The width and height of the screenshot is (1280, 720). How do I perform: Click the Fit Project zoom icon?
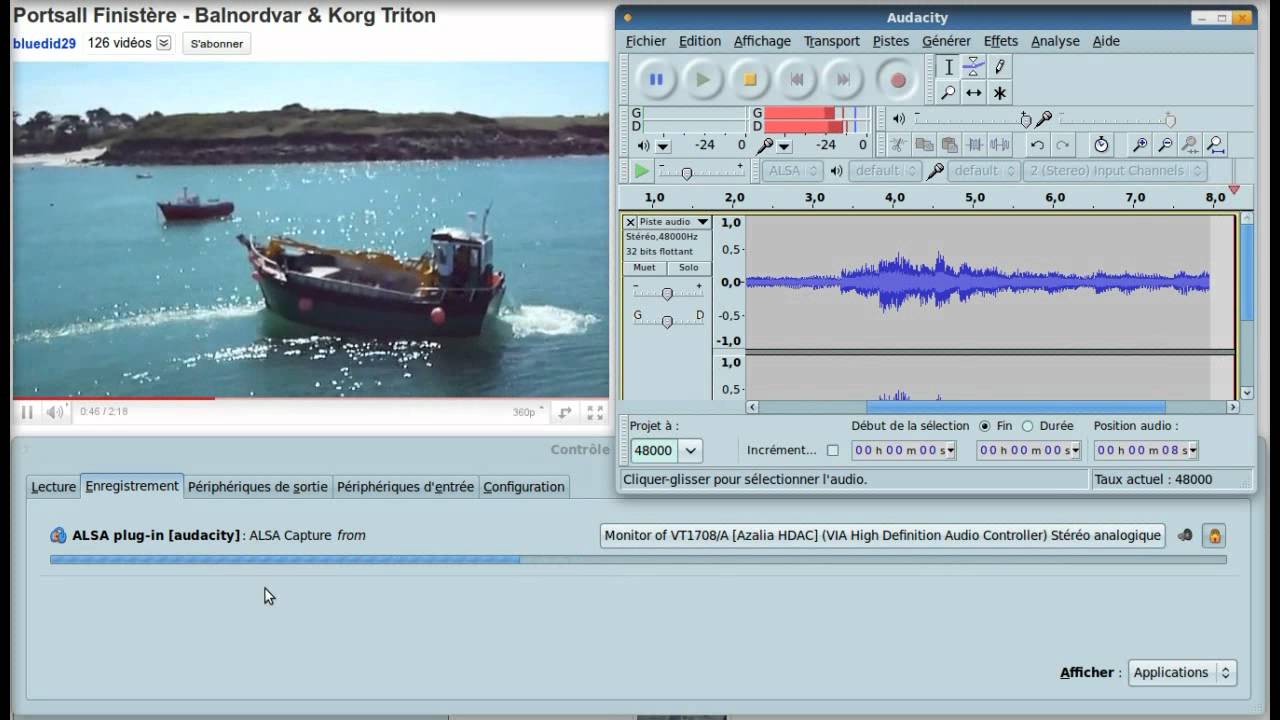(x=1216, y=145)
